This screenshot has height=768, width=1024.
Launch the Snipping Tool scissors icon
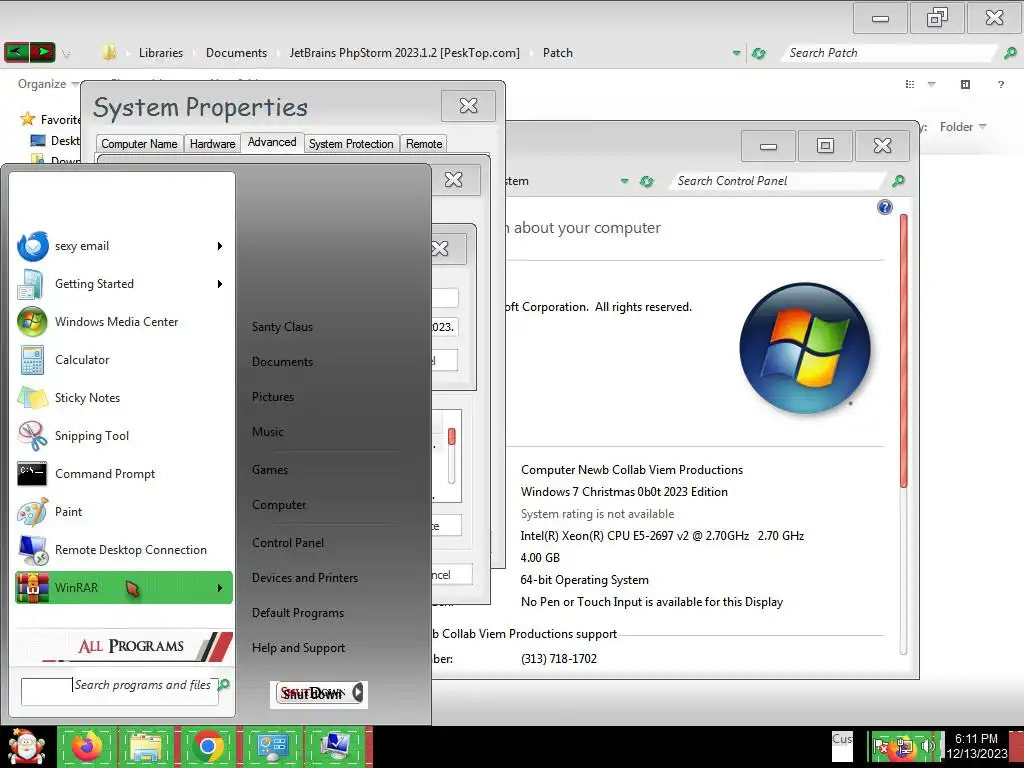[x=32, y=436]
